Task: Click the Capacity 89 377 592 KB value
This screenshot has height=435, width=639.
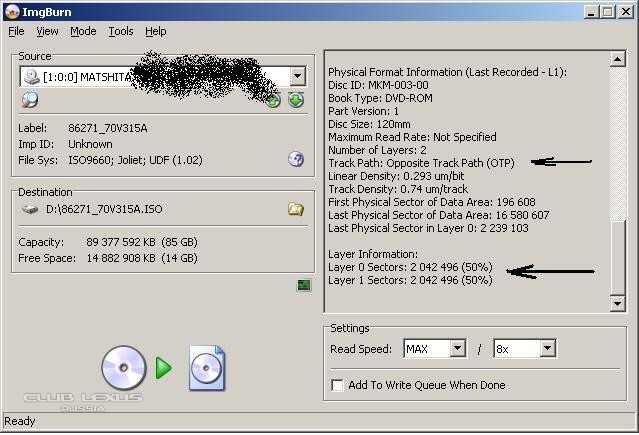Action: tap(142, 242)
